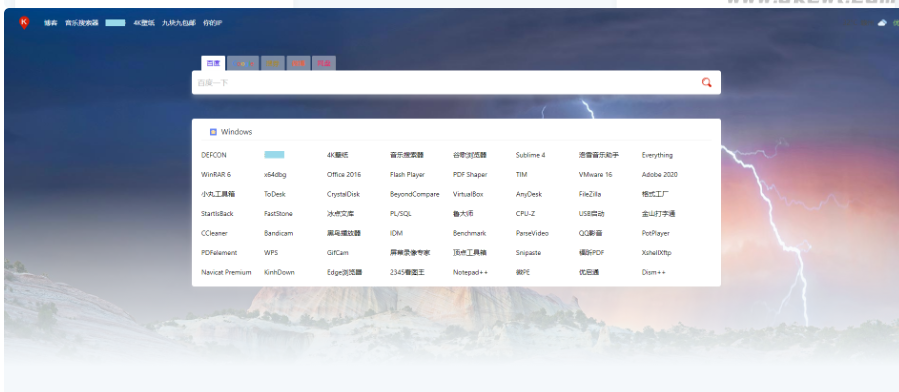Click the cloud weather icon
899x392 pixels.
(883, 23)
